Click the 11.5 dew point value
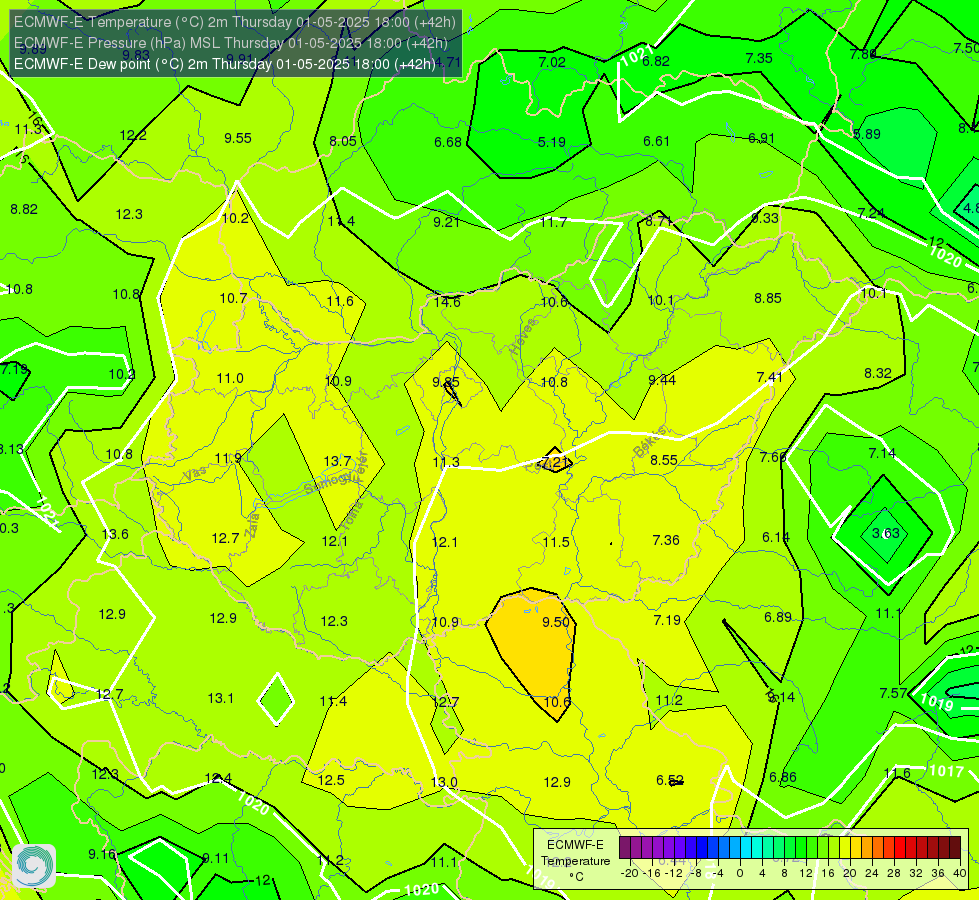Screen dimensions: 979x900 coord(556,542)
